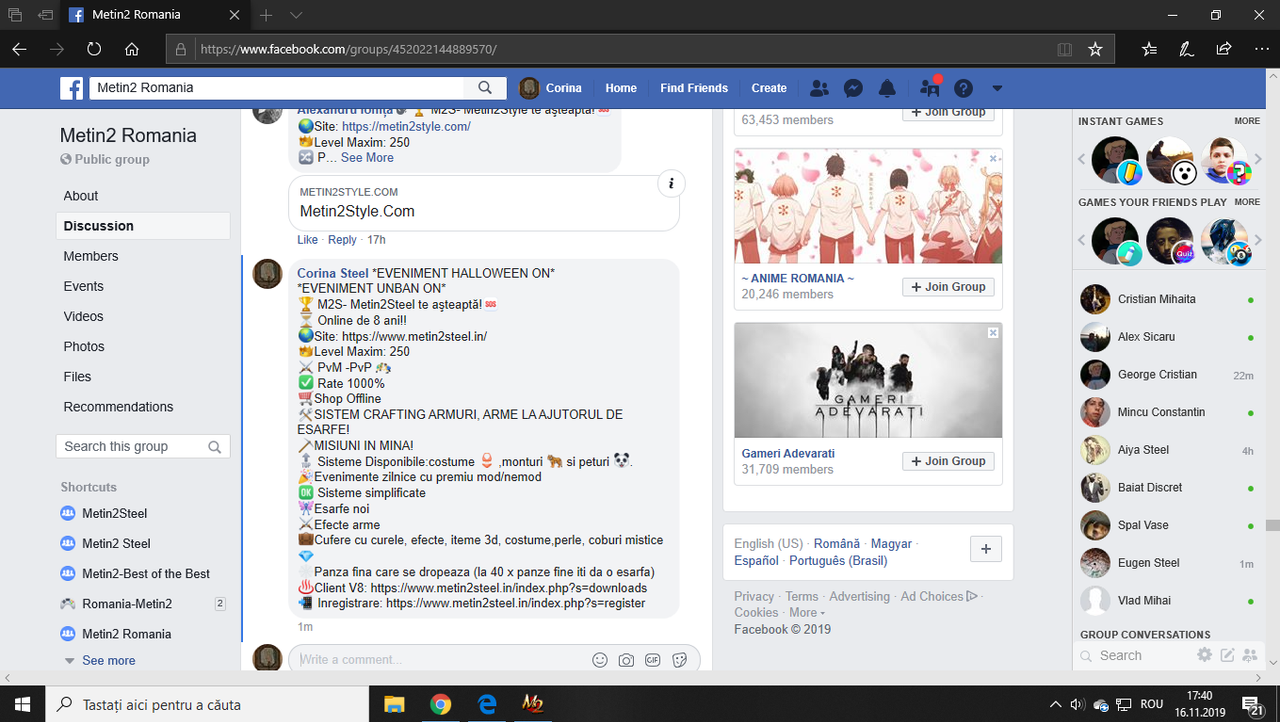Reply to the Metin2Style comment
This screenshot has width=1280, height=722.
pos(342,240)
